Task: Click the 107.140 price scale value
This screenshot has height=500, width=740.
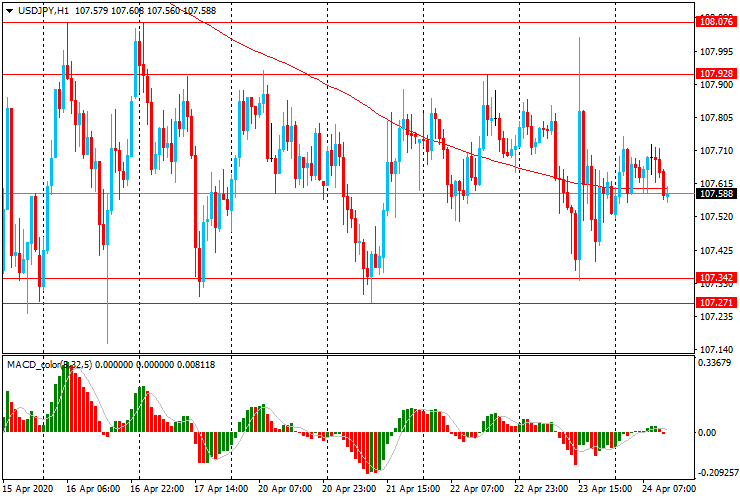Action: point(716,349)
